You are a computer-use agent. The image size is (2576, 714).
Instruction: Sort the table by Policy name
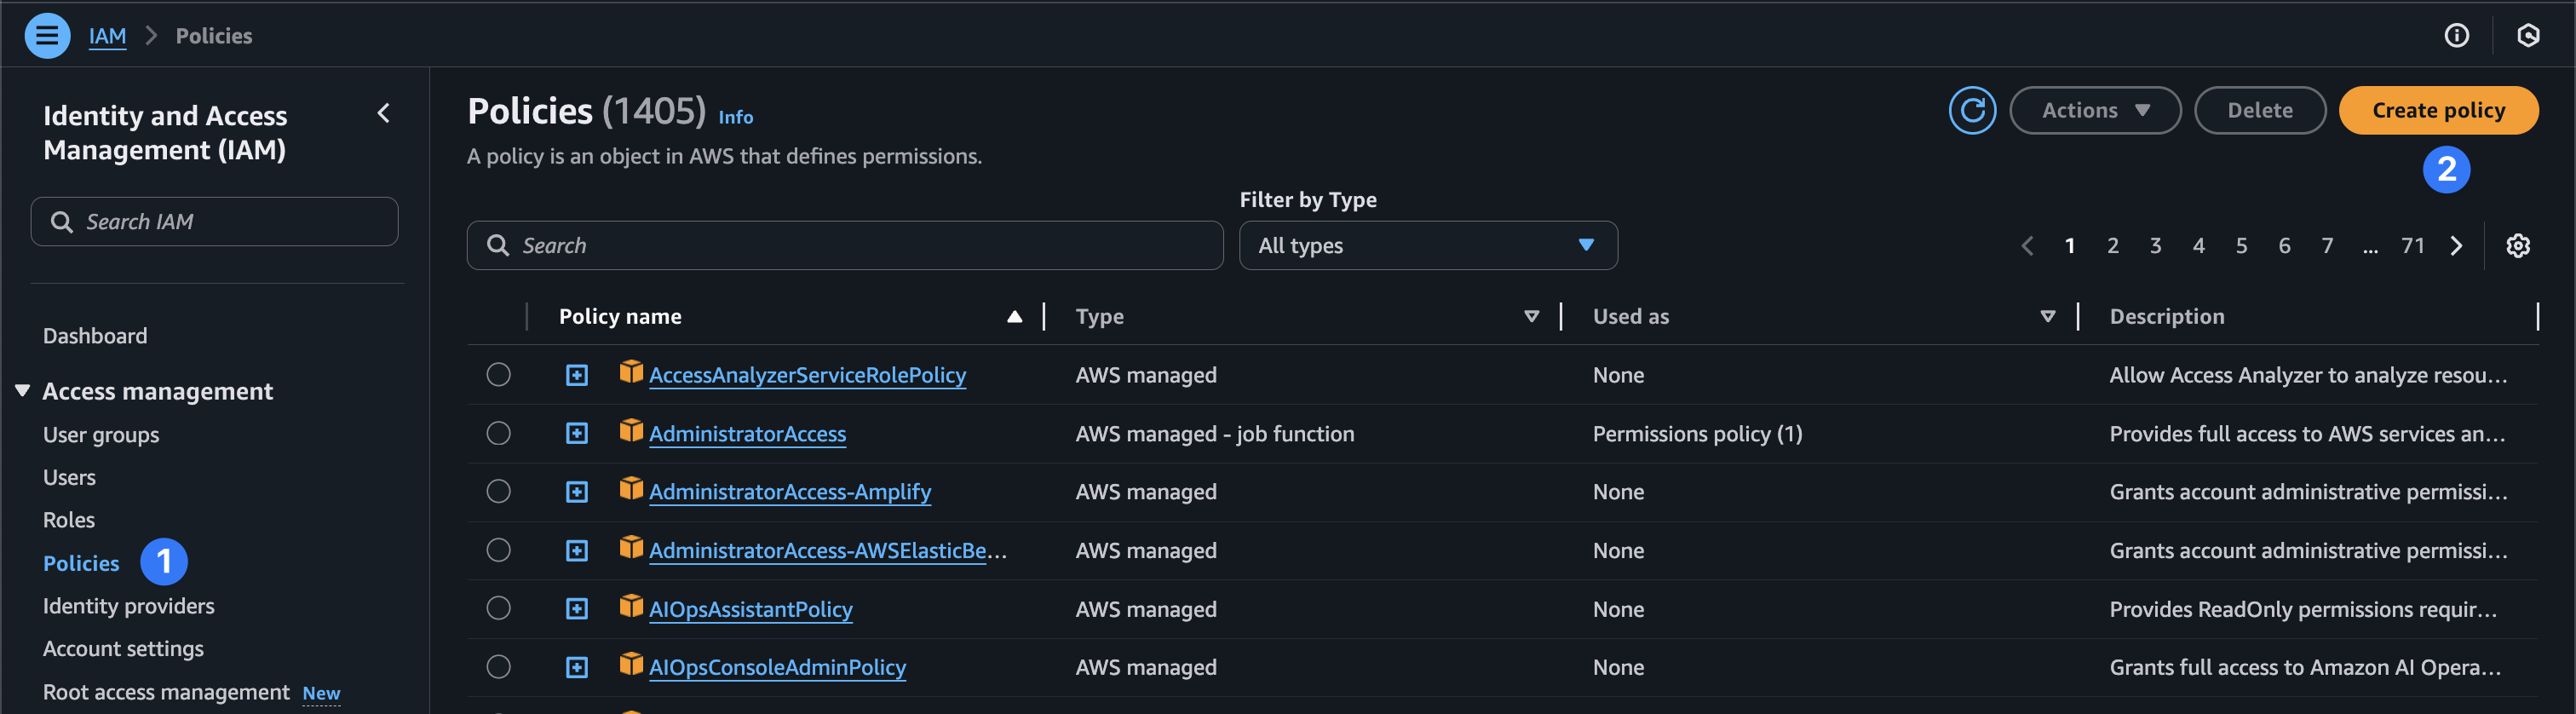coord(620,317)
